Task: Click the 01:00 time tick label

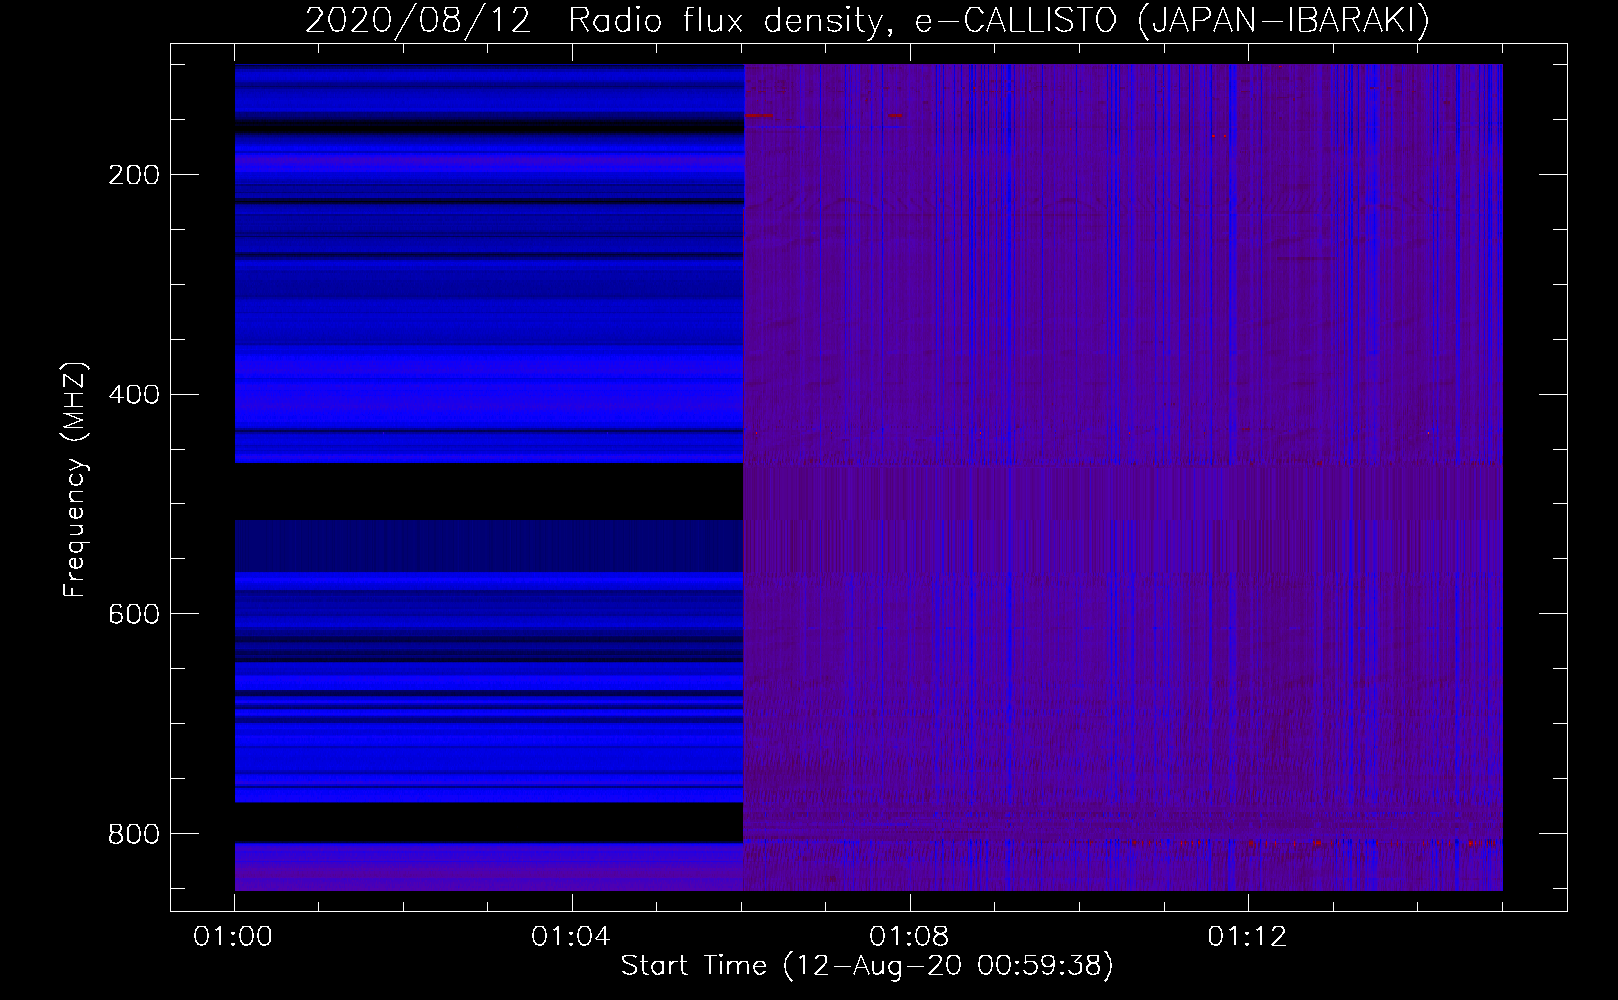Action: pos(233,936)
